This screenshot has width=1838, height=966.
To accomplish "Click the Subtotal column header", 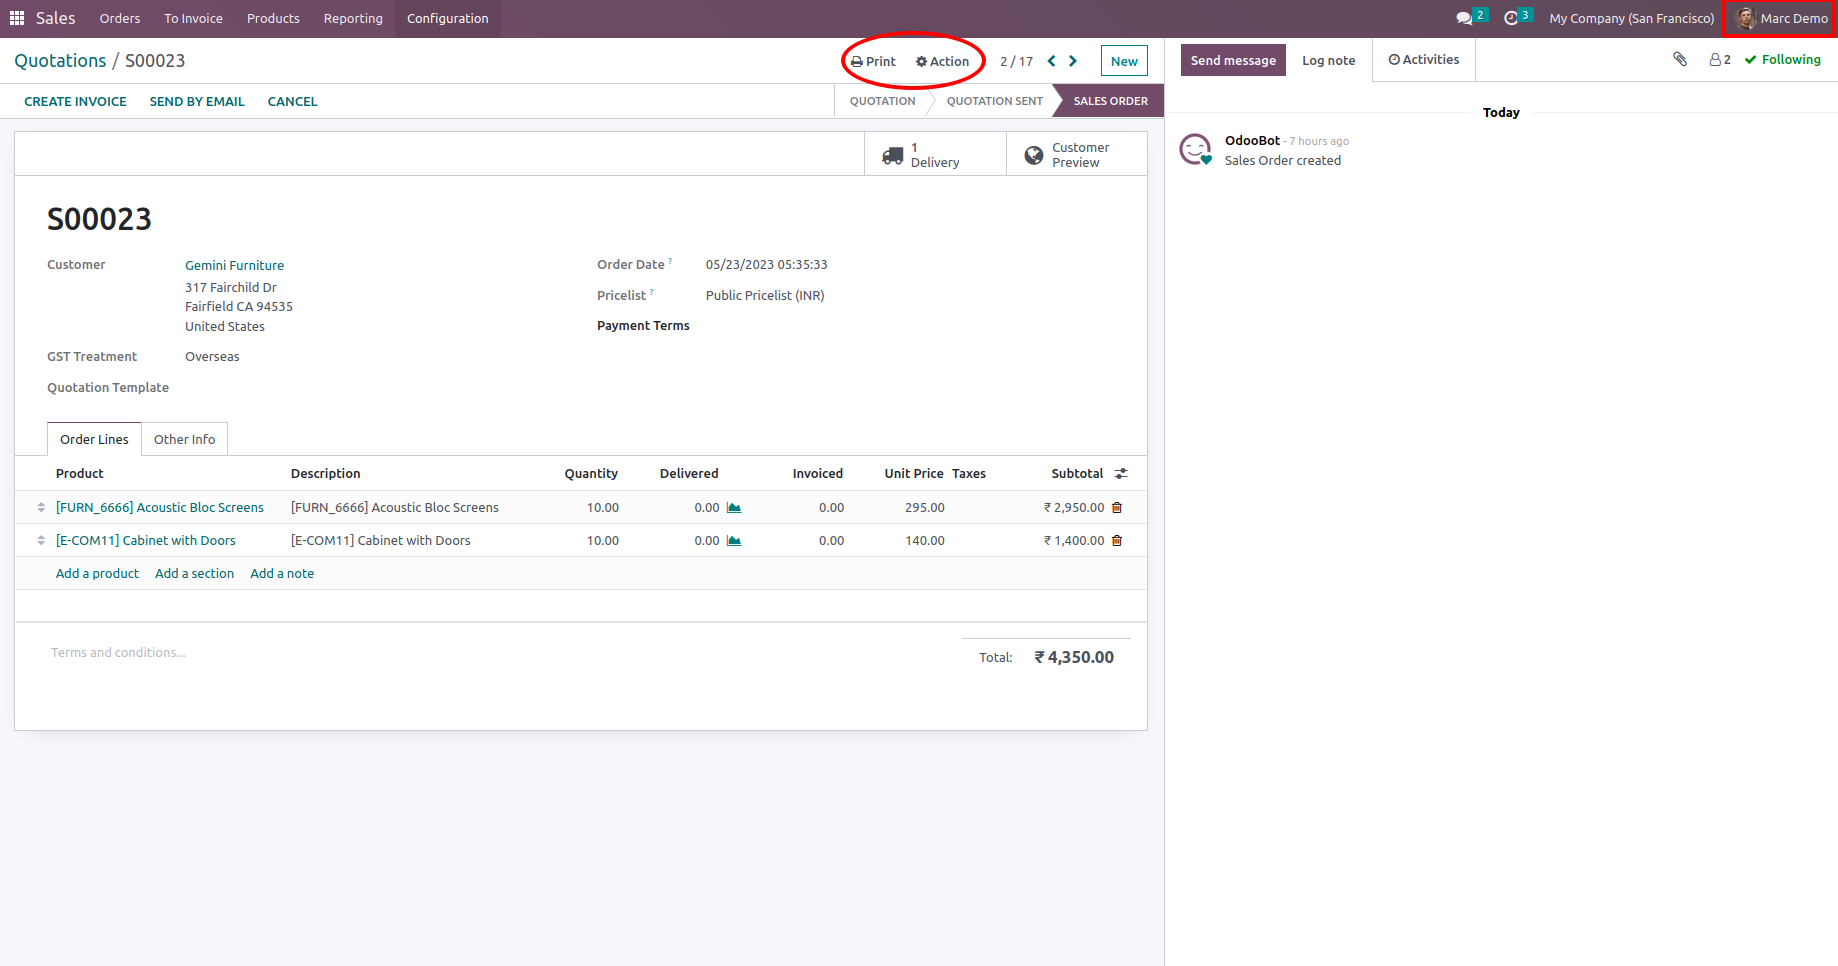I will (1077, 474).
